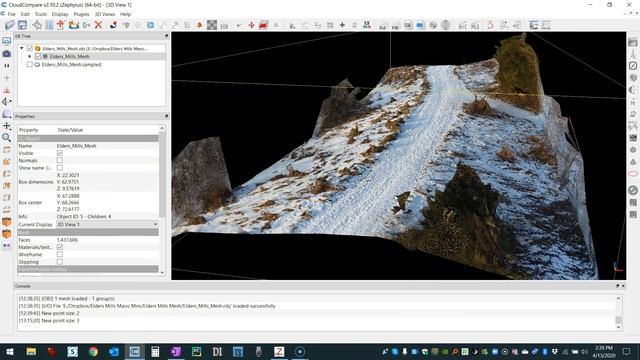The height and width of the screenshot is (360, 640).
Task: Enable the Wireframe checkbox
Action: 60,254
